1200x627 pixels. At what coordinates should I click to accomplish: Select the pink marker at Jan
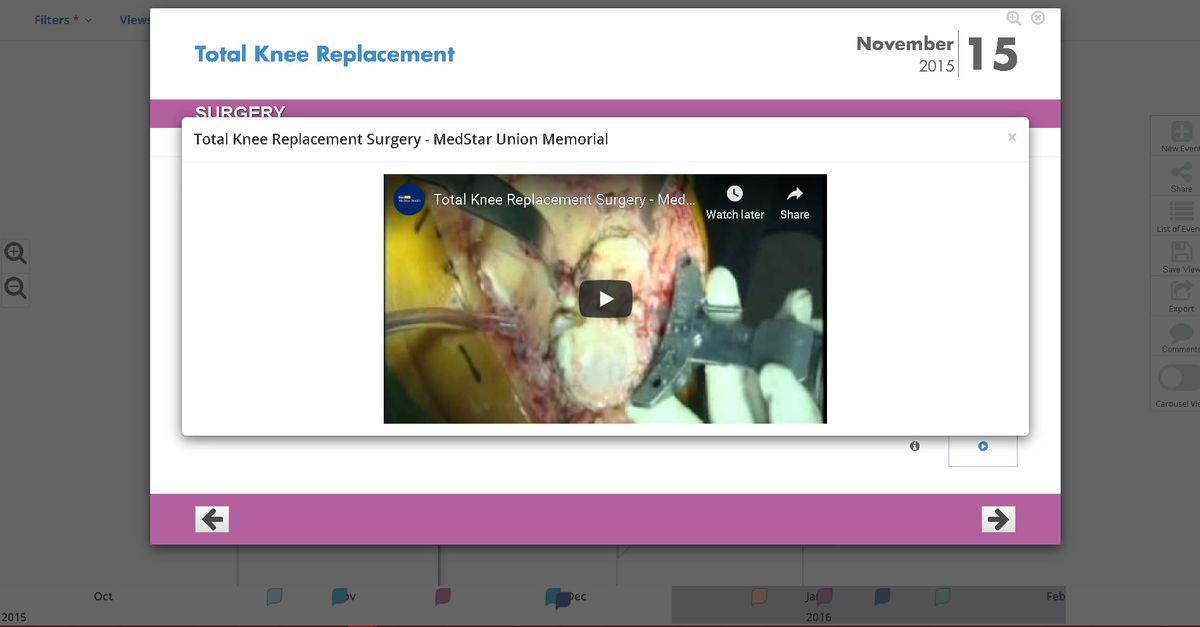825,597
